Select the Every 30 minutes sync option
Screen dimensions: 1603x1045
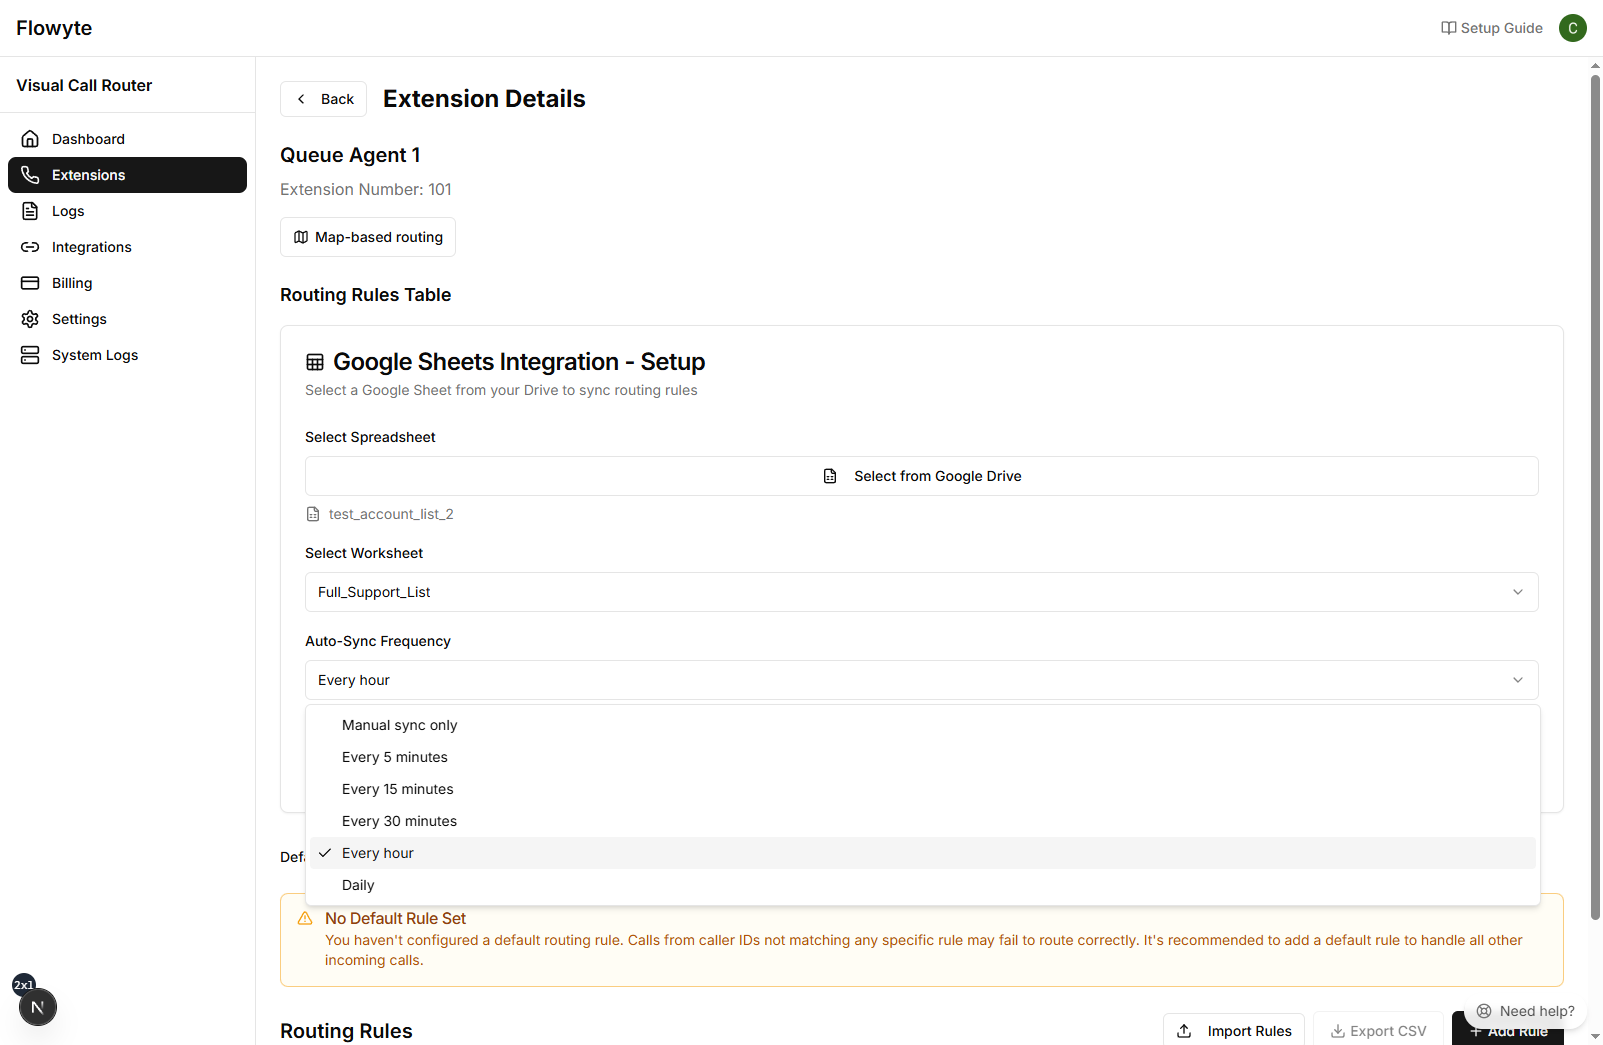pos(399,820)
